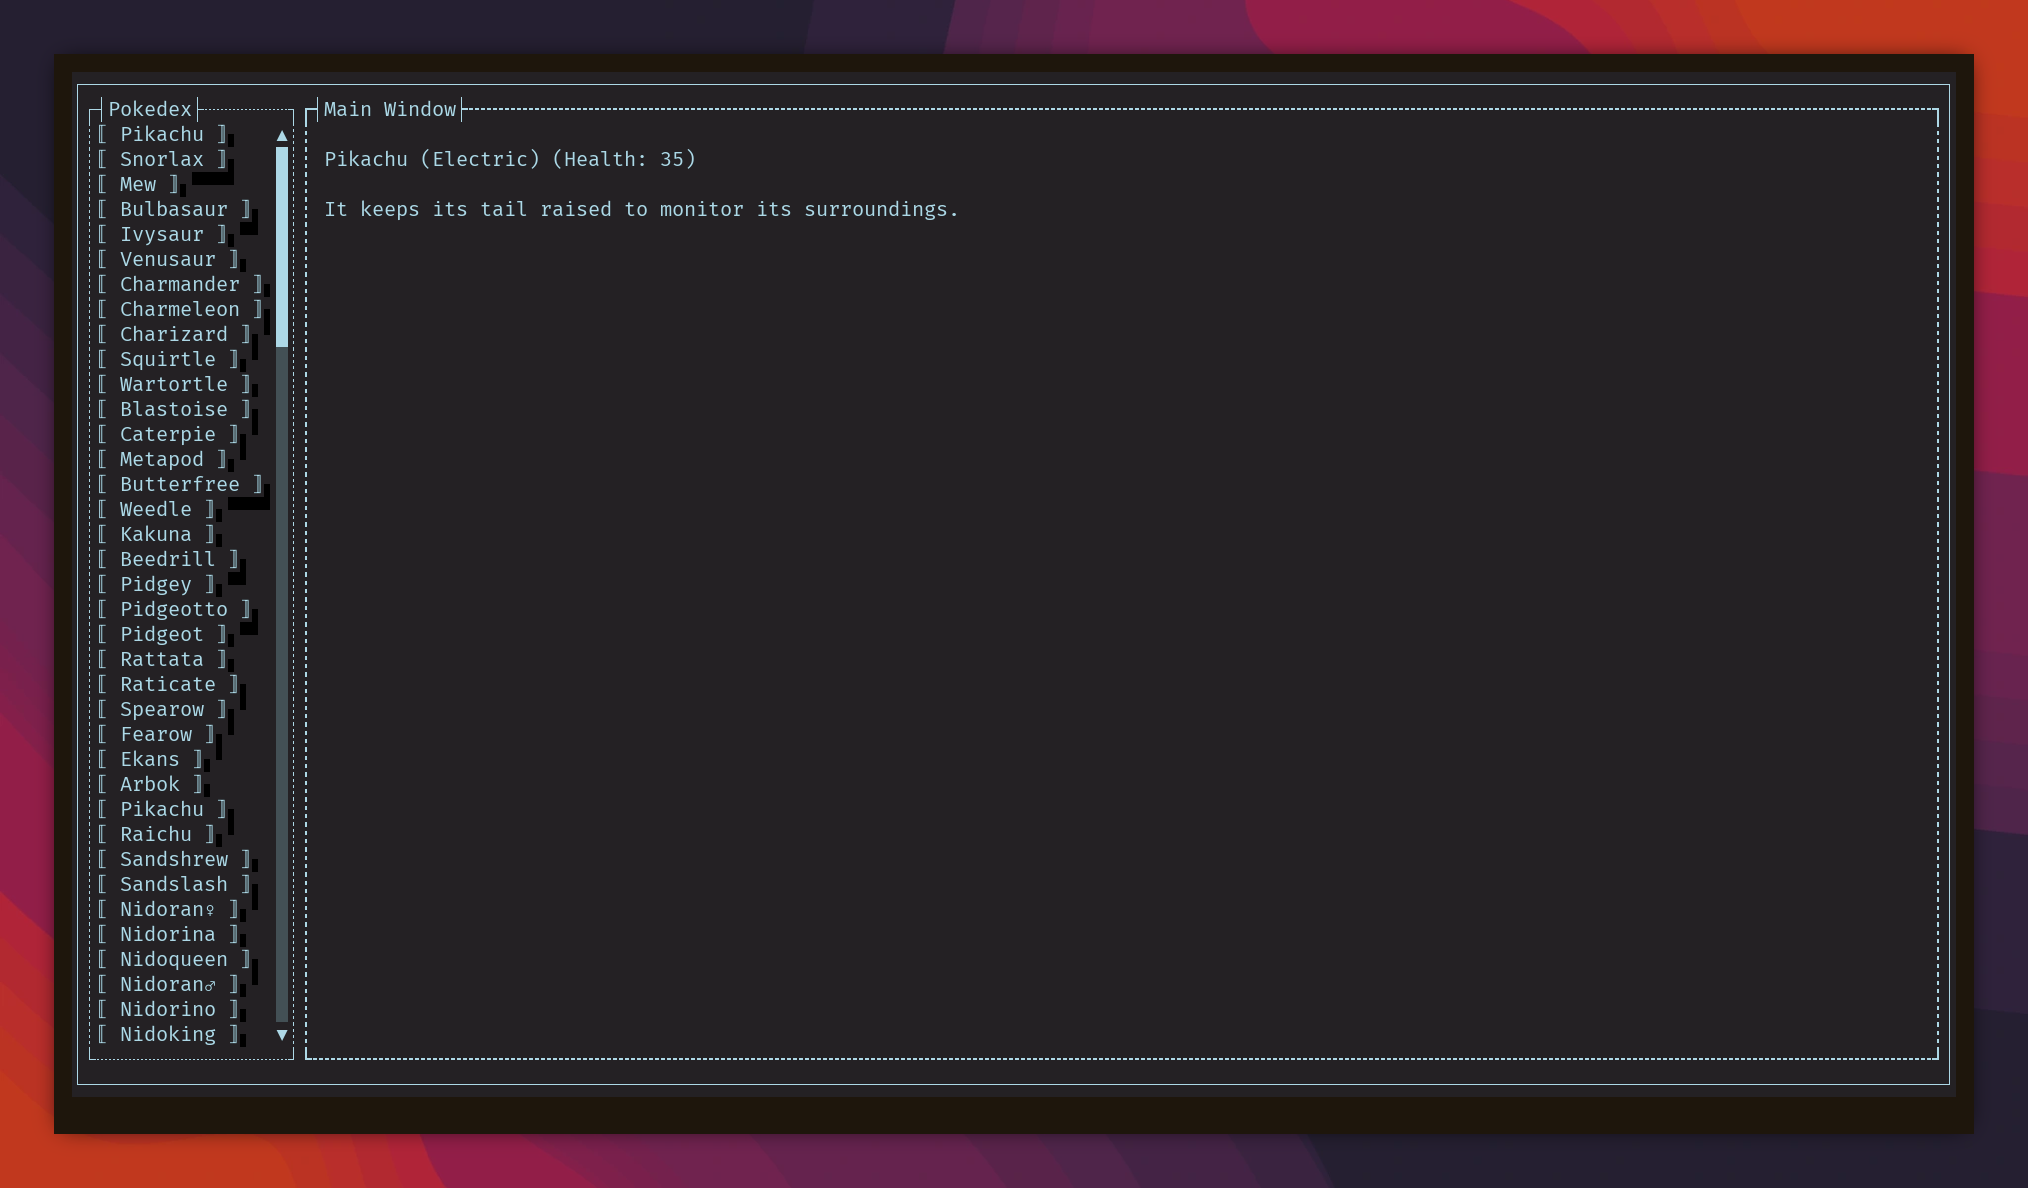Select Raichu from the list
This screenshot has width=2028, height=1188.
tap(156, 835)
